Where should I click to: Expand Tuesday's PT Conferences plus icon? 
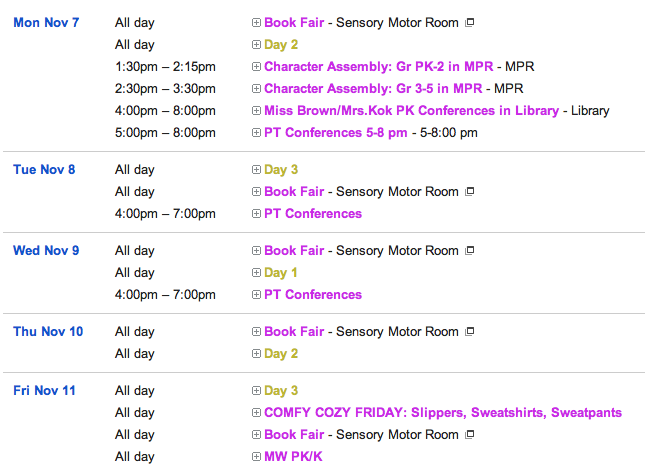(x=256, y=214)
